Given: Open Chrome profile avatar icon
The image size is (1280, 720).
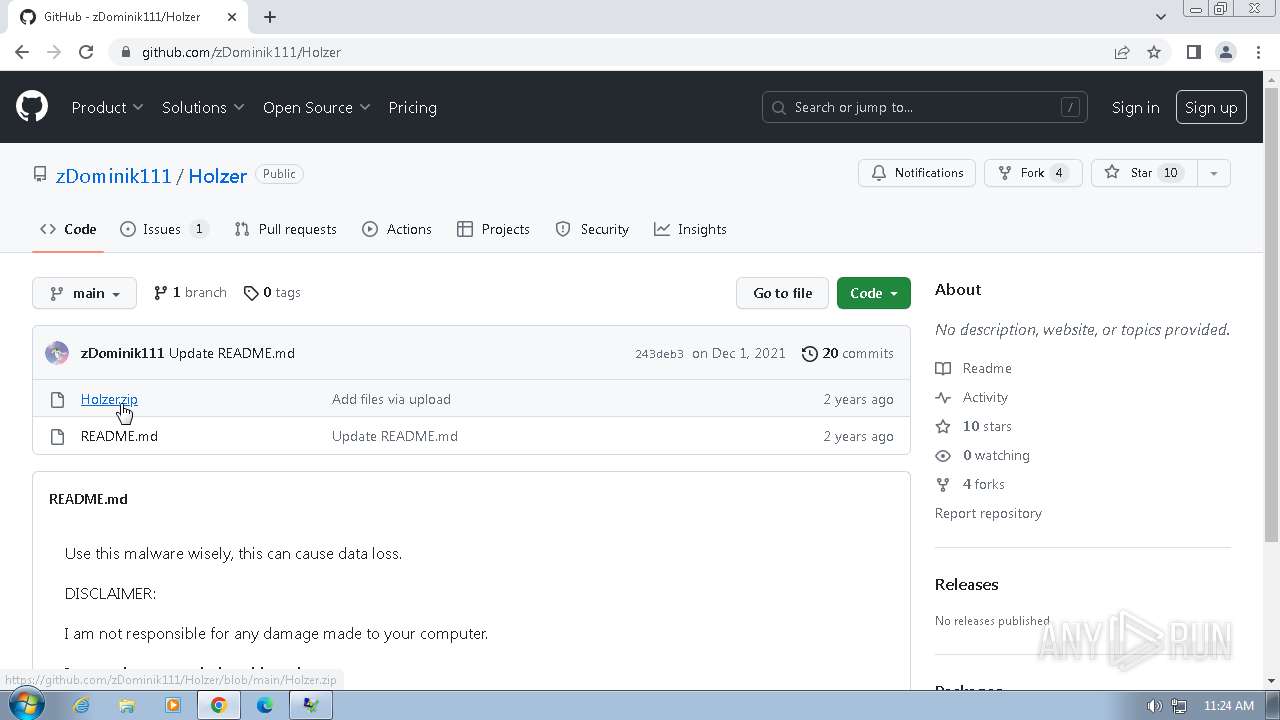Looking at the screenshot, I should [x=1225, y=52].
